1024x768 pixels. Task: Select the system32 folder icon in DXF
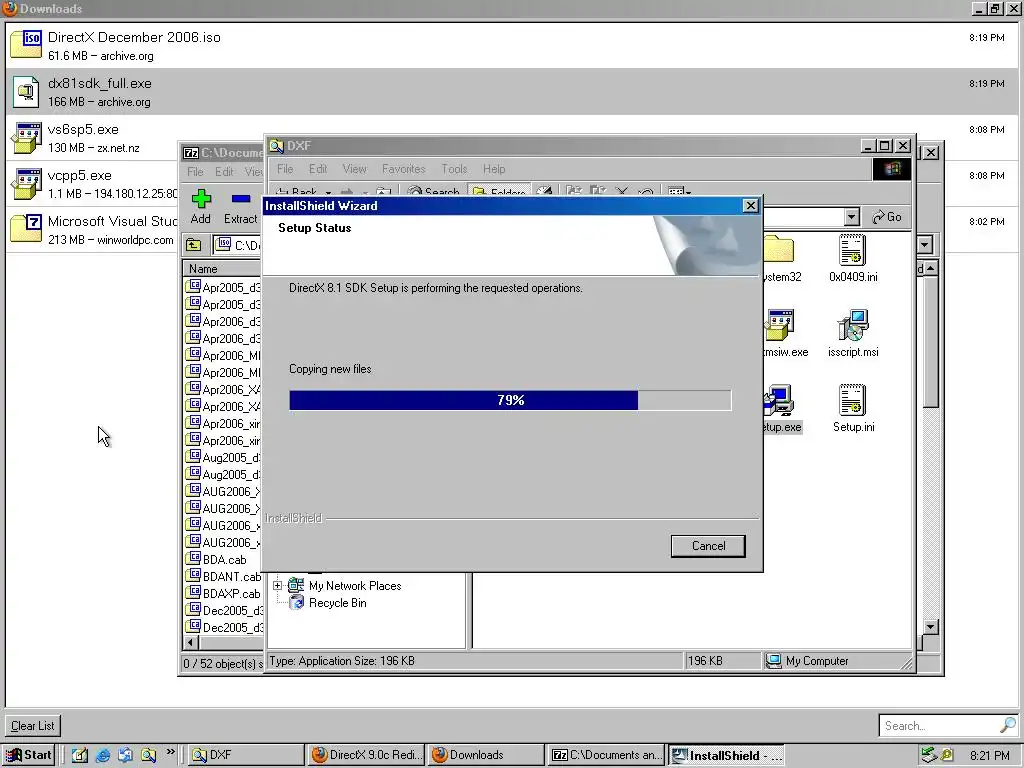pyautogui.click(x=778, y=251)
